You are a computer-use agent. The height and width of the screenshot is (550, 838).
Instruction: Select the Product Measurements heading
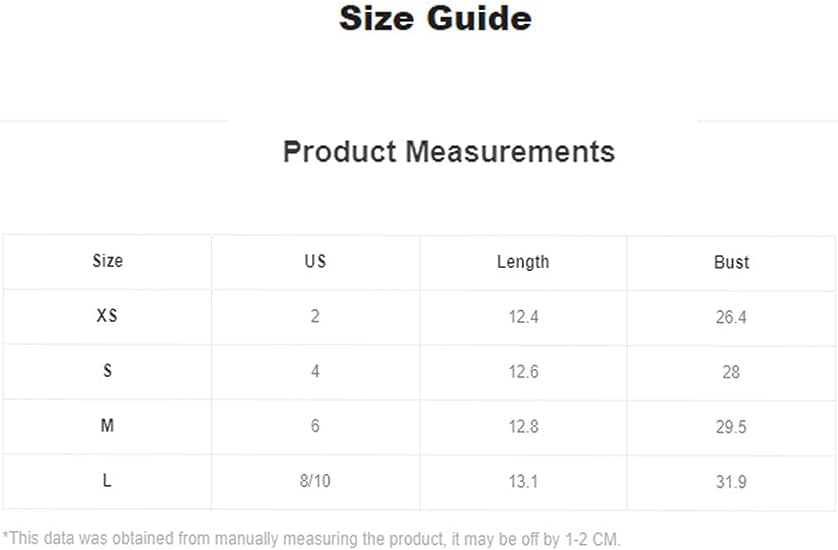click(x=448, y=152)
